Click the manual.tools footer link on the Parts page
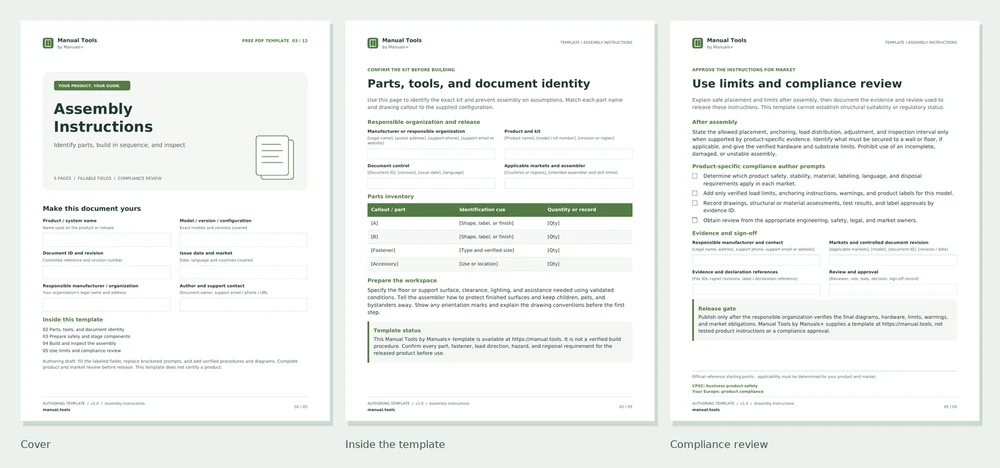This screenshot has height=468, width=1000. (381, 410)
